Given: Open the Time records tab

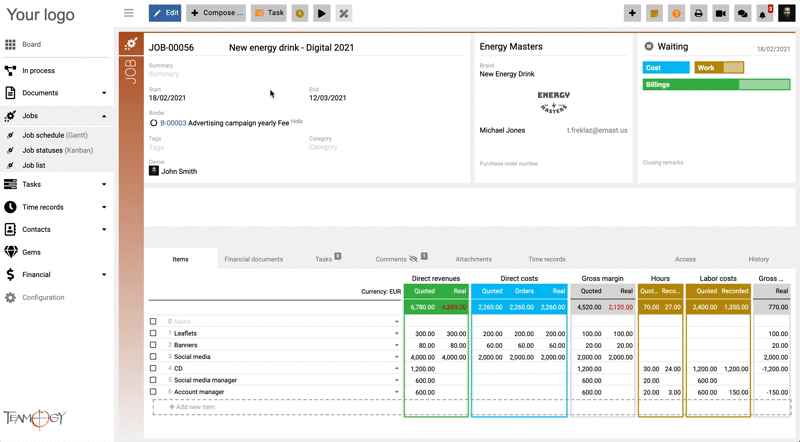Looking at the screenshot, I should pos(547,259).
